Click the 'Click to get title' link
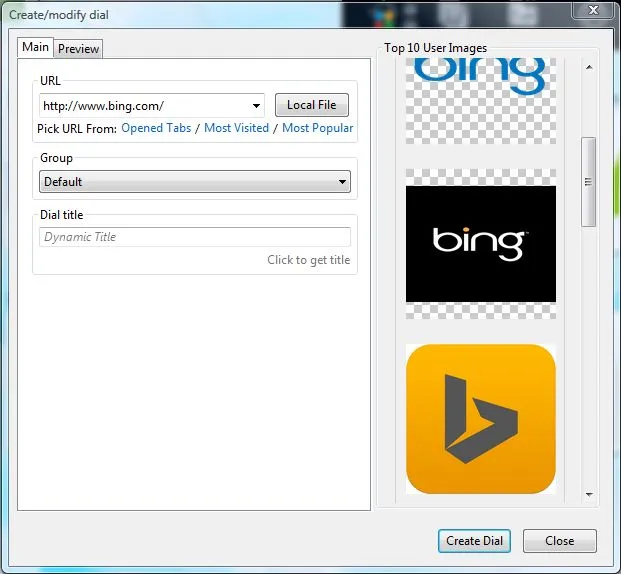This screenshot has height=574, width=621. pyautogui.click(x=308, y=260)
